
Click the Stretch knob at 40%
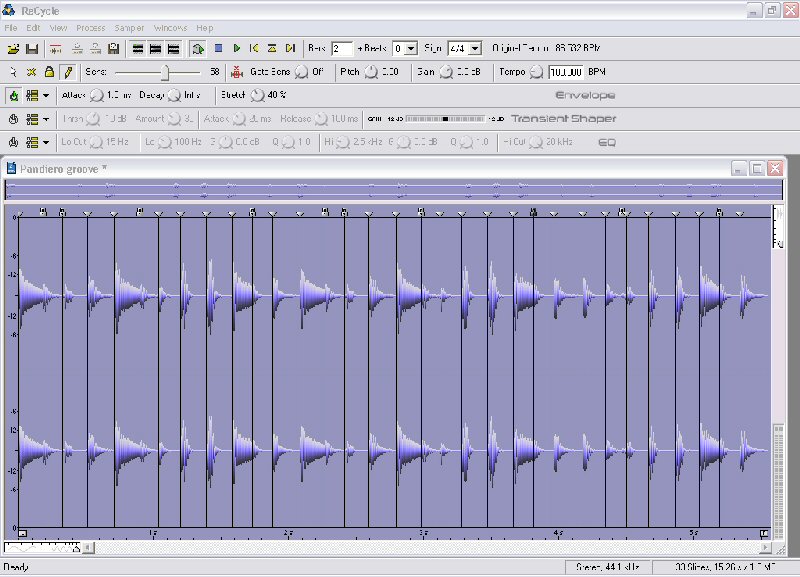tap(257, 96)
